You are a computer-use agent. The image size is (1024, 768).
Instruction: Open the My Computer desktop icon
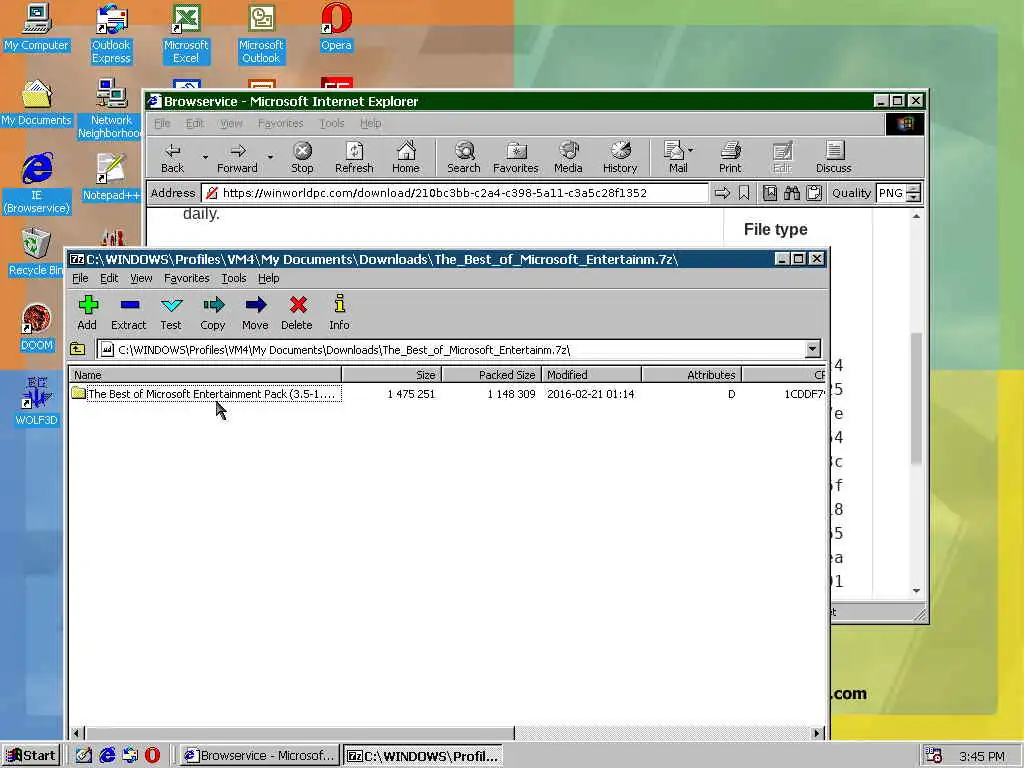(x=36, y=27)
